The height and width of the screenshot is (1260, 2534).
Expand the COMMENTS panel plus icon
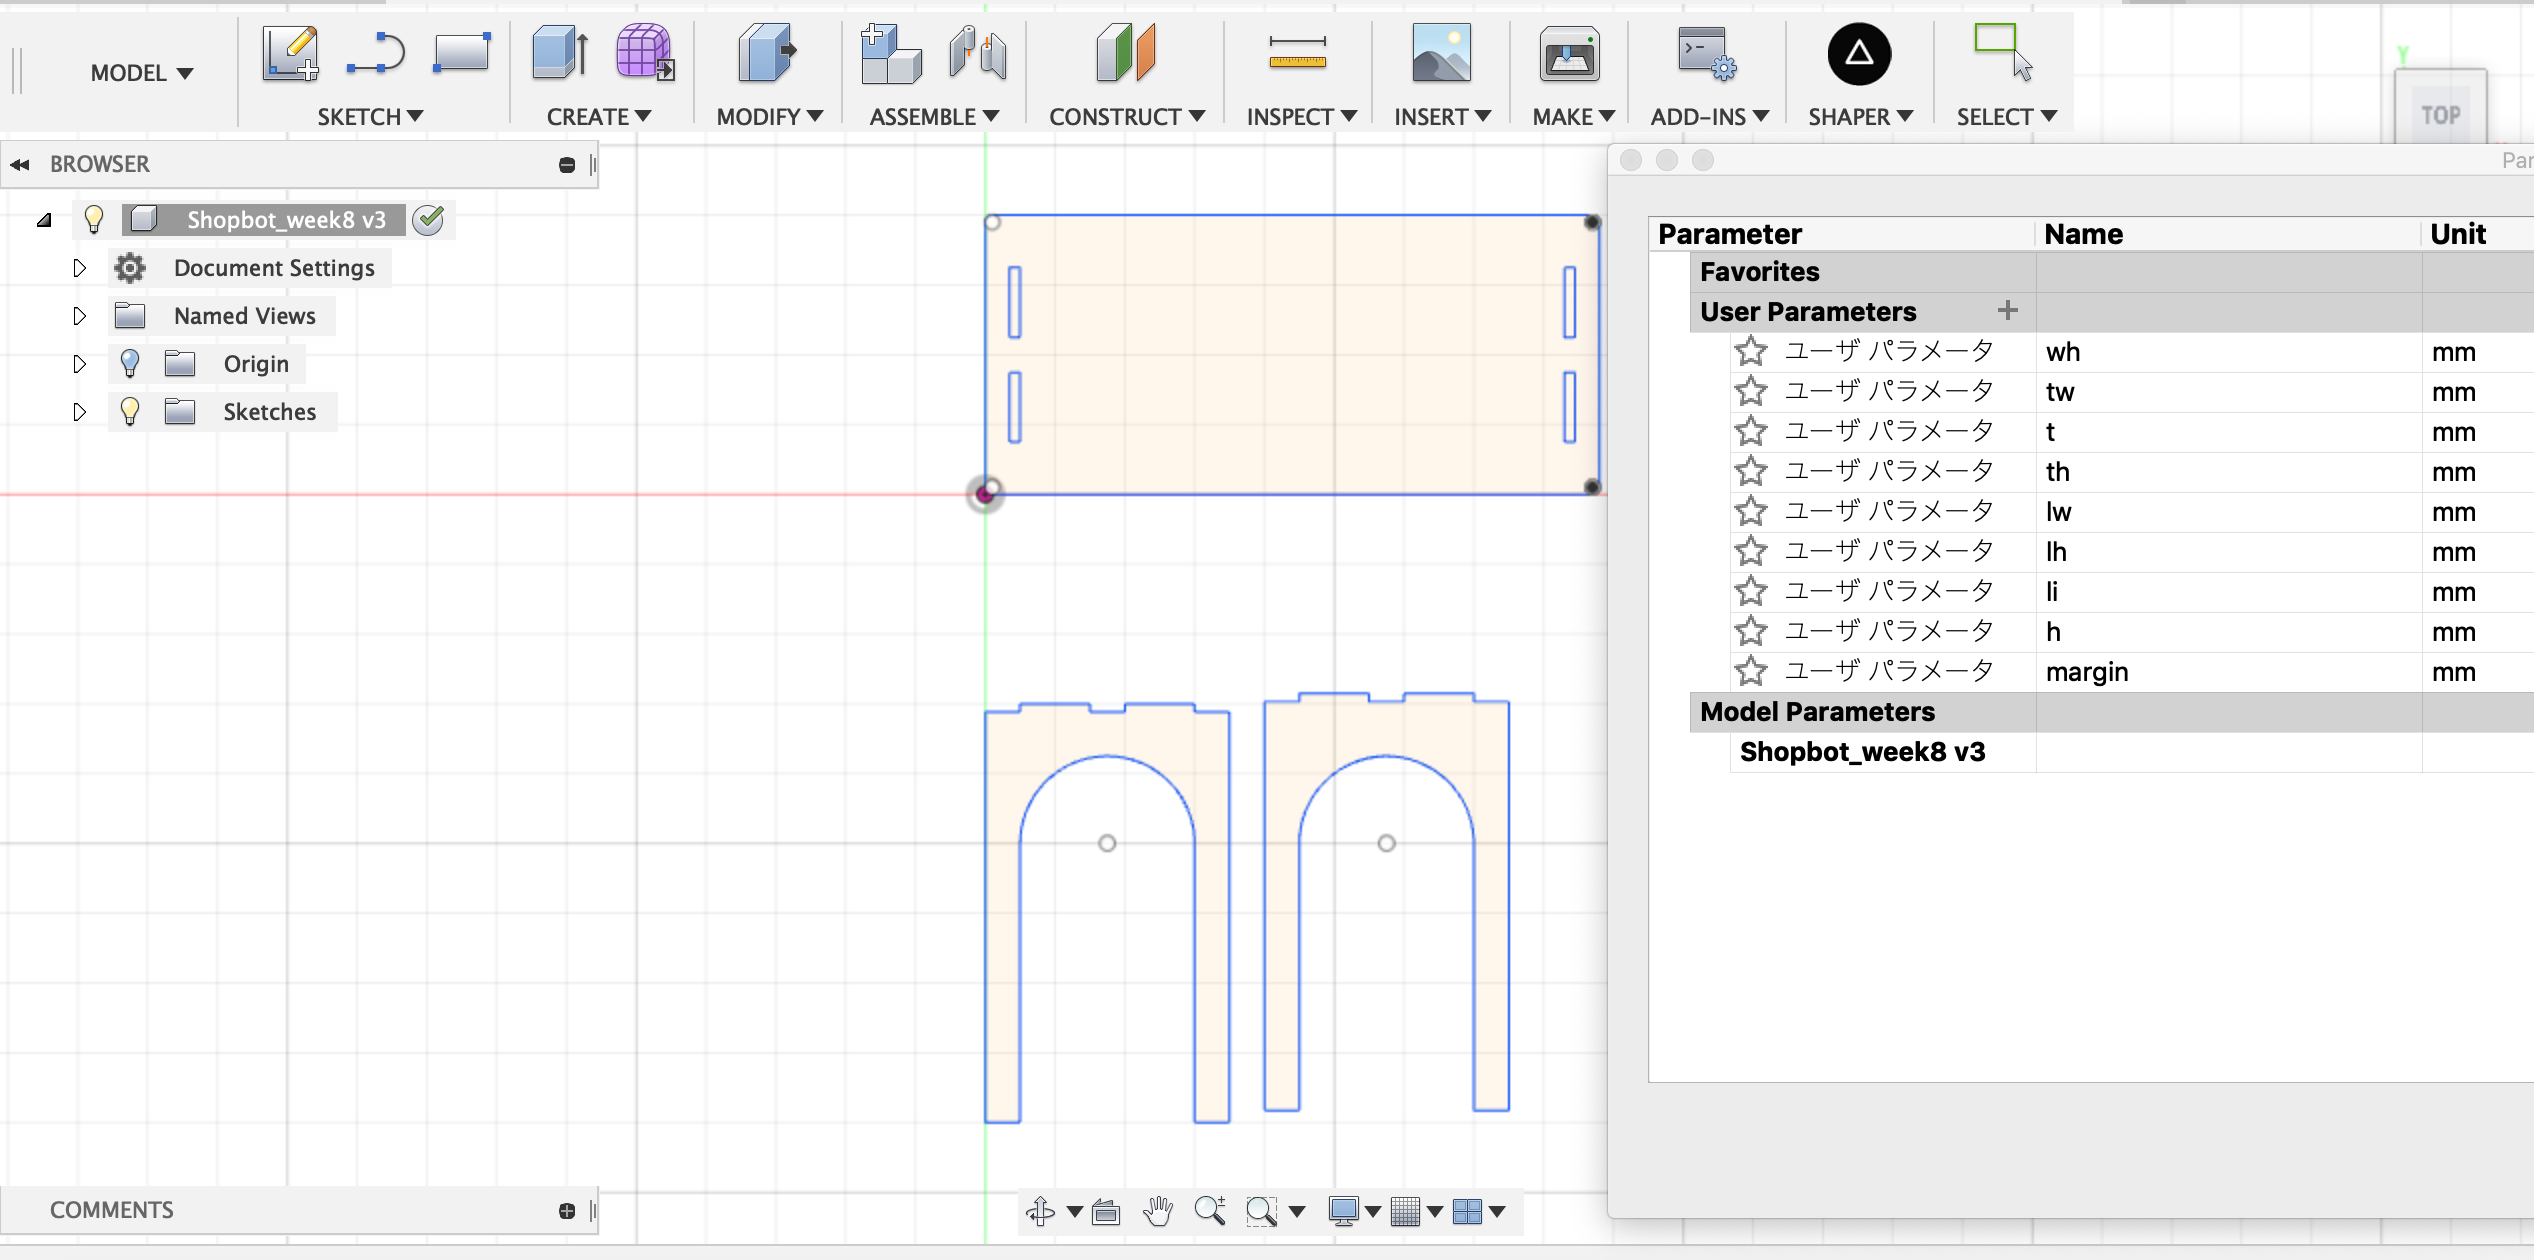[567, 1211]
